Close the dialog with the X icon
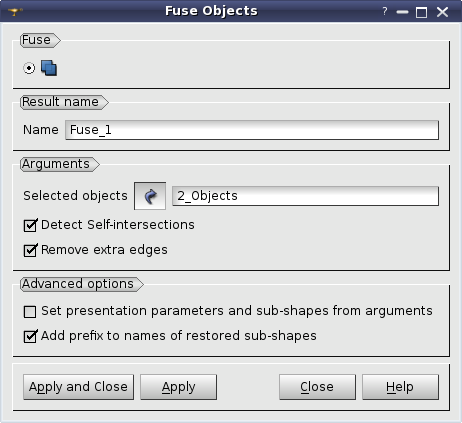This screenshot has height=423, width=462. click(443, 12)
